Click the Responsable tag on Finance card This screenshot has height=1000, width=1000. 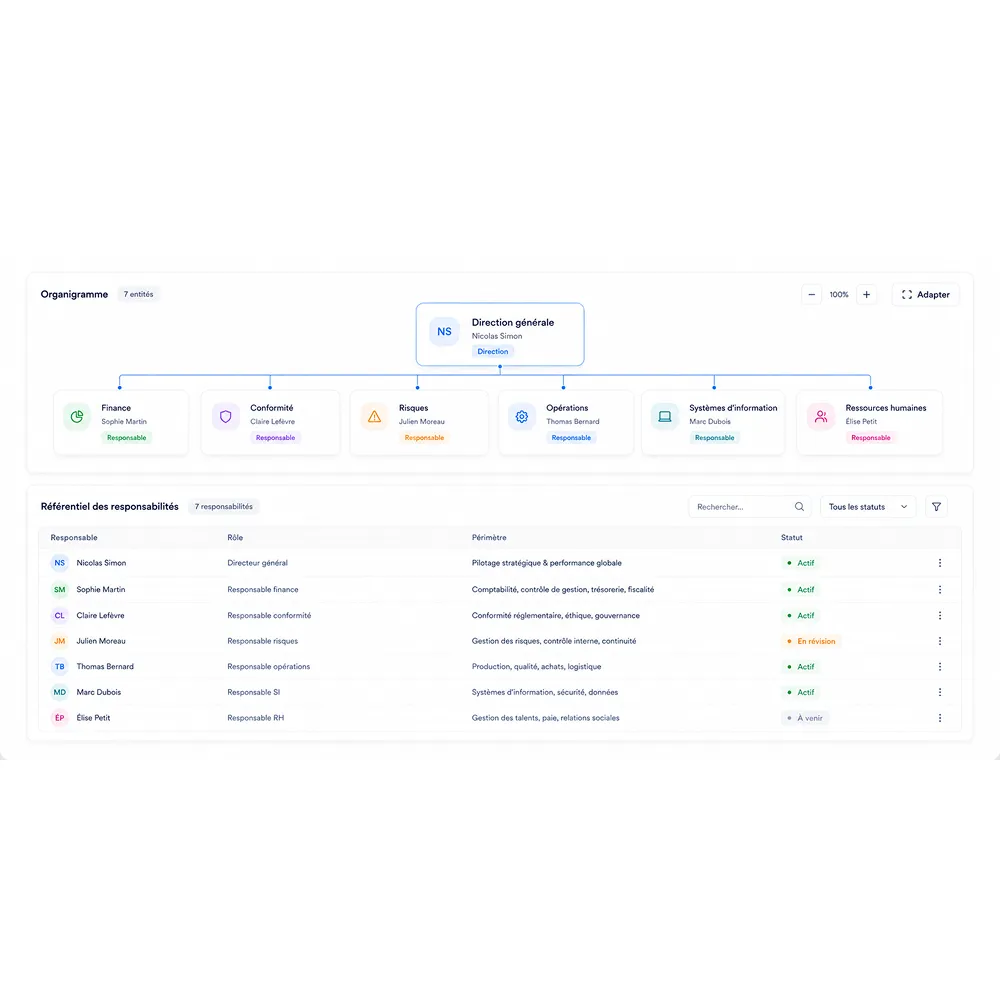coord(126,438)
